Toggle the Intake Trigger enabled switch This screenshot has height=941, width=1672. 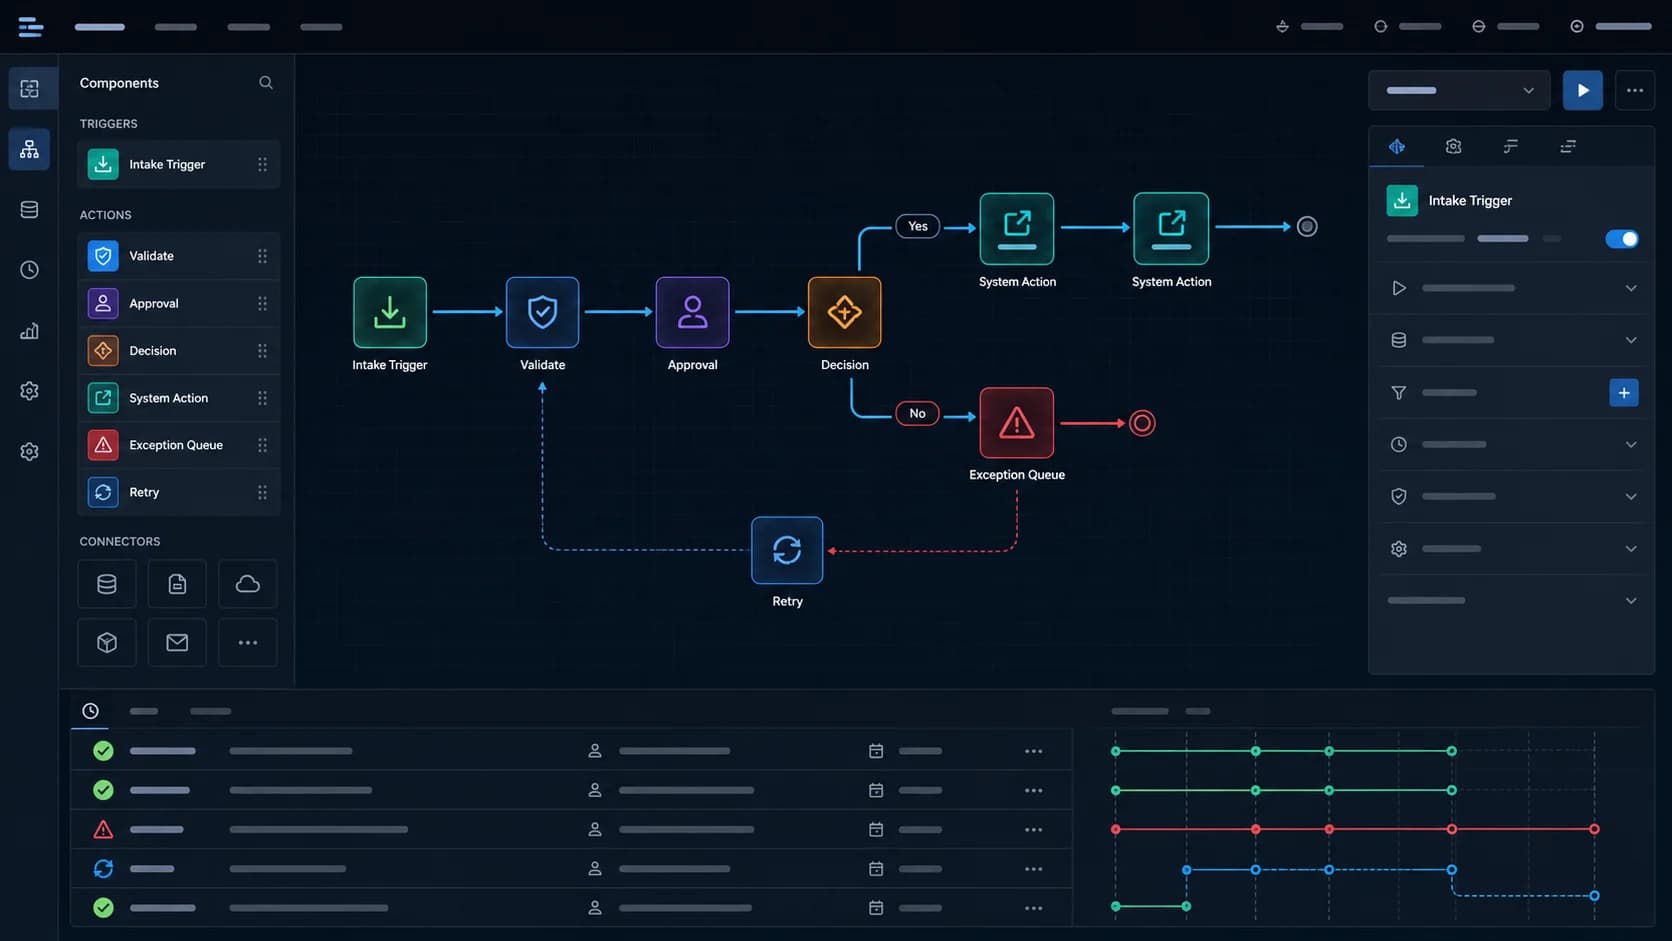pyautogui.click(x=1621, y=239)
